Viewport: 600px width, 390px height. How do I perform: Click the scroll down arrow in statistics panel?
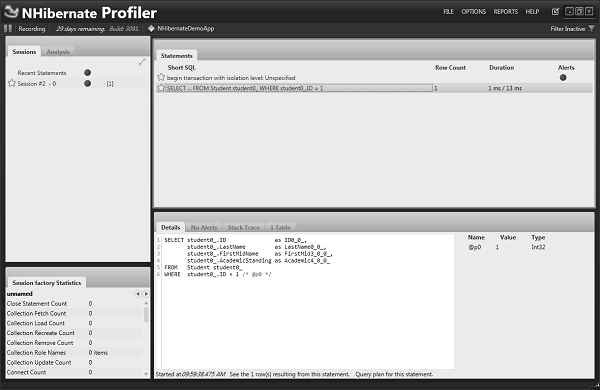click(x=146, y=374)
